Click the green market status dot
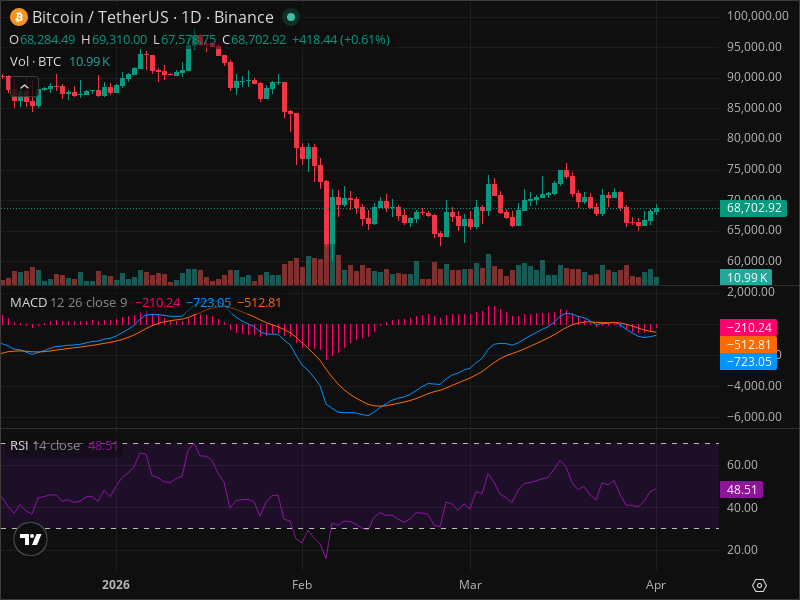The image size is (800, 600). [291, 17]
